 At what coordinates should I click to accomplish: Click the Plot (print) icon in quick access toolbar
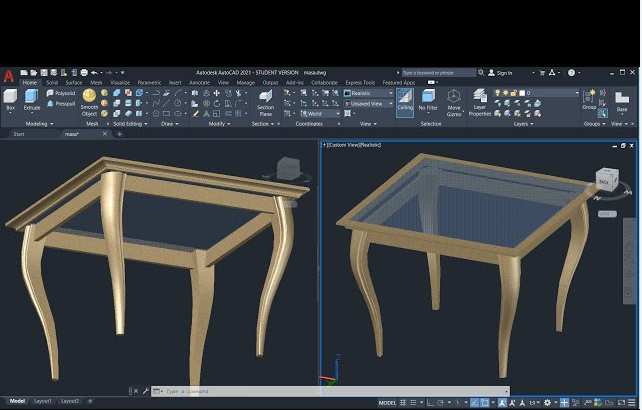click(84, 72)
